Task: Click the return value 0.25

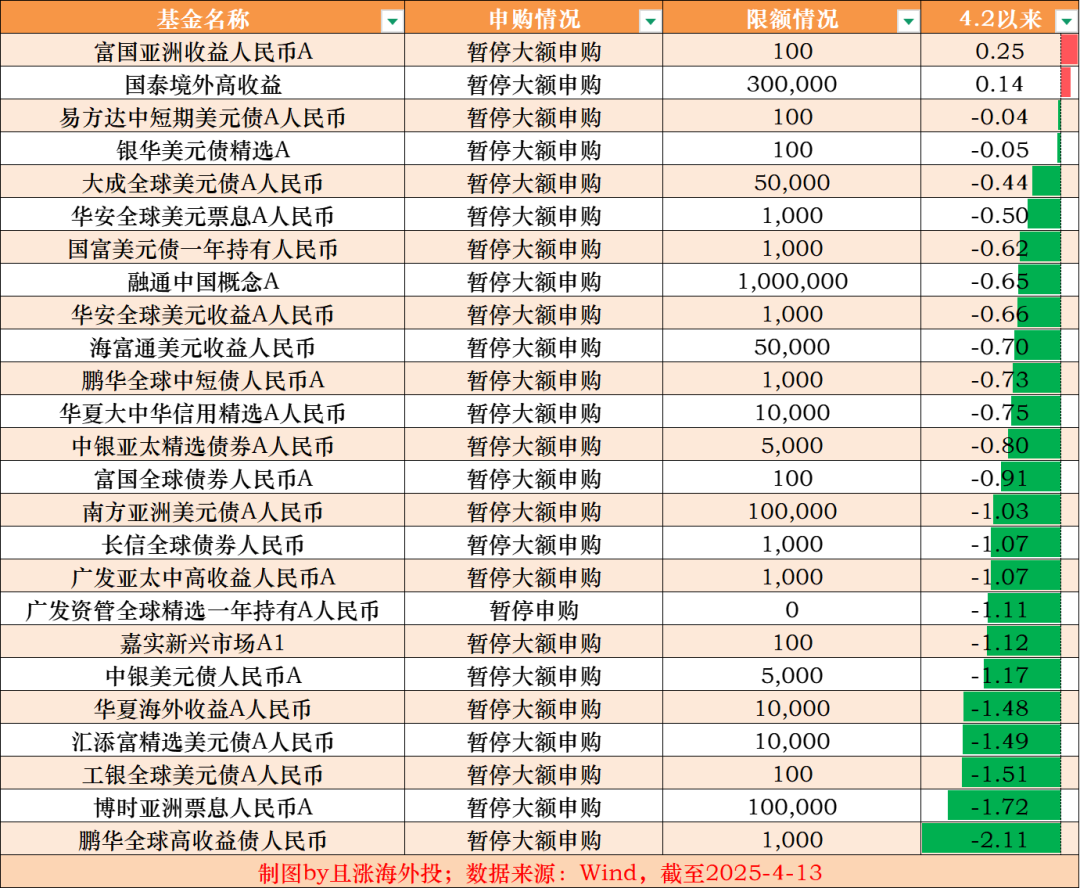Action: (x=1000, y=51)
